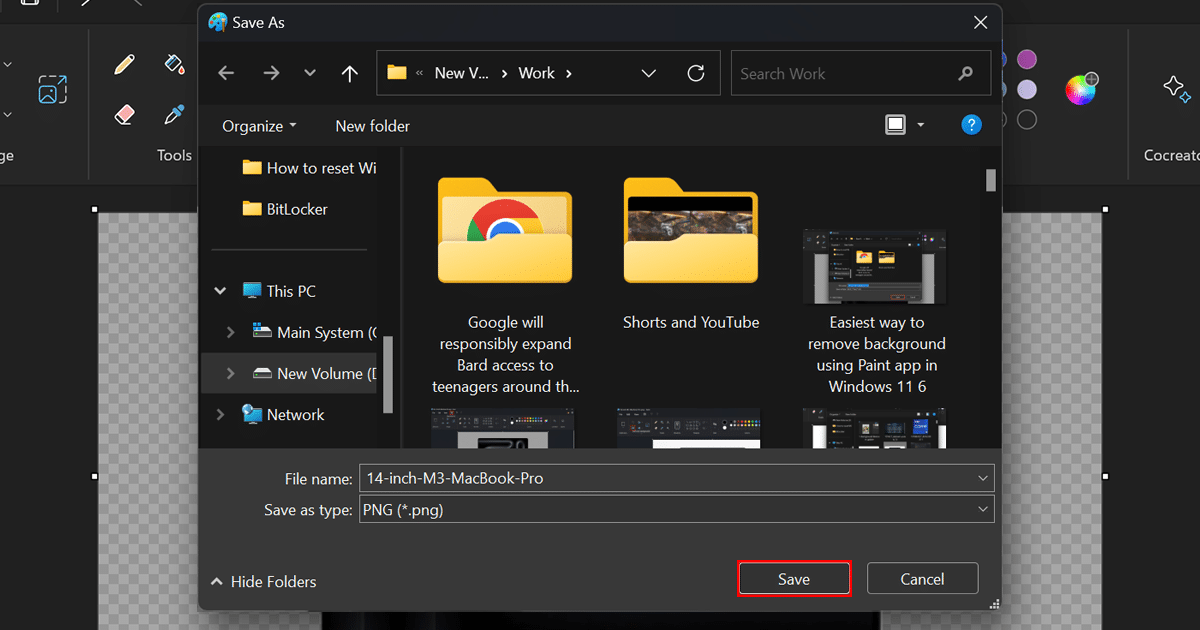Click the Cocreator sparkle icon
The image size is (1200, 630).
click(x=1176, y=89)
